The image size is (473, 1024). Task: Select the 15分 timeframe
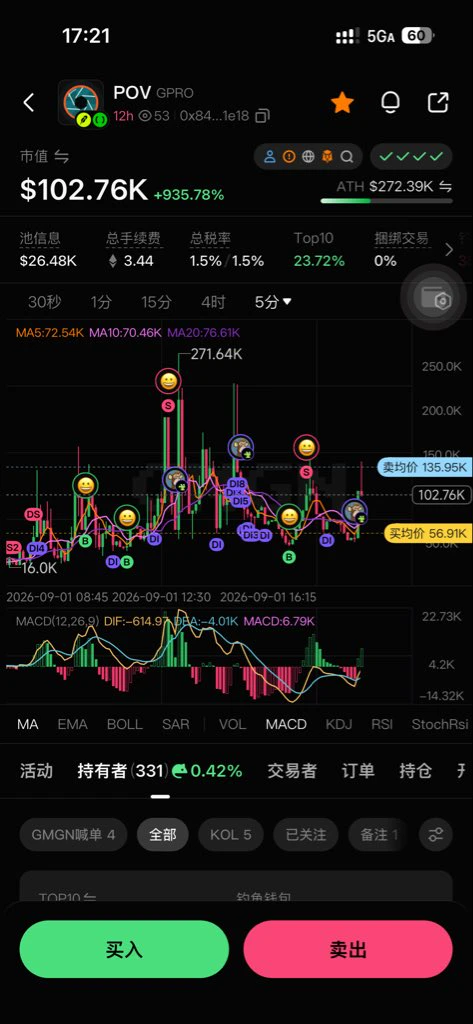tap(156, 302)
